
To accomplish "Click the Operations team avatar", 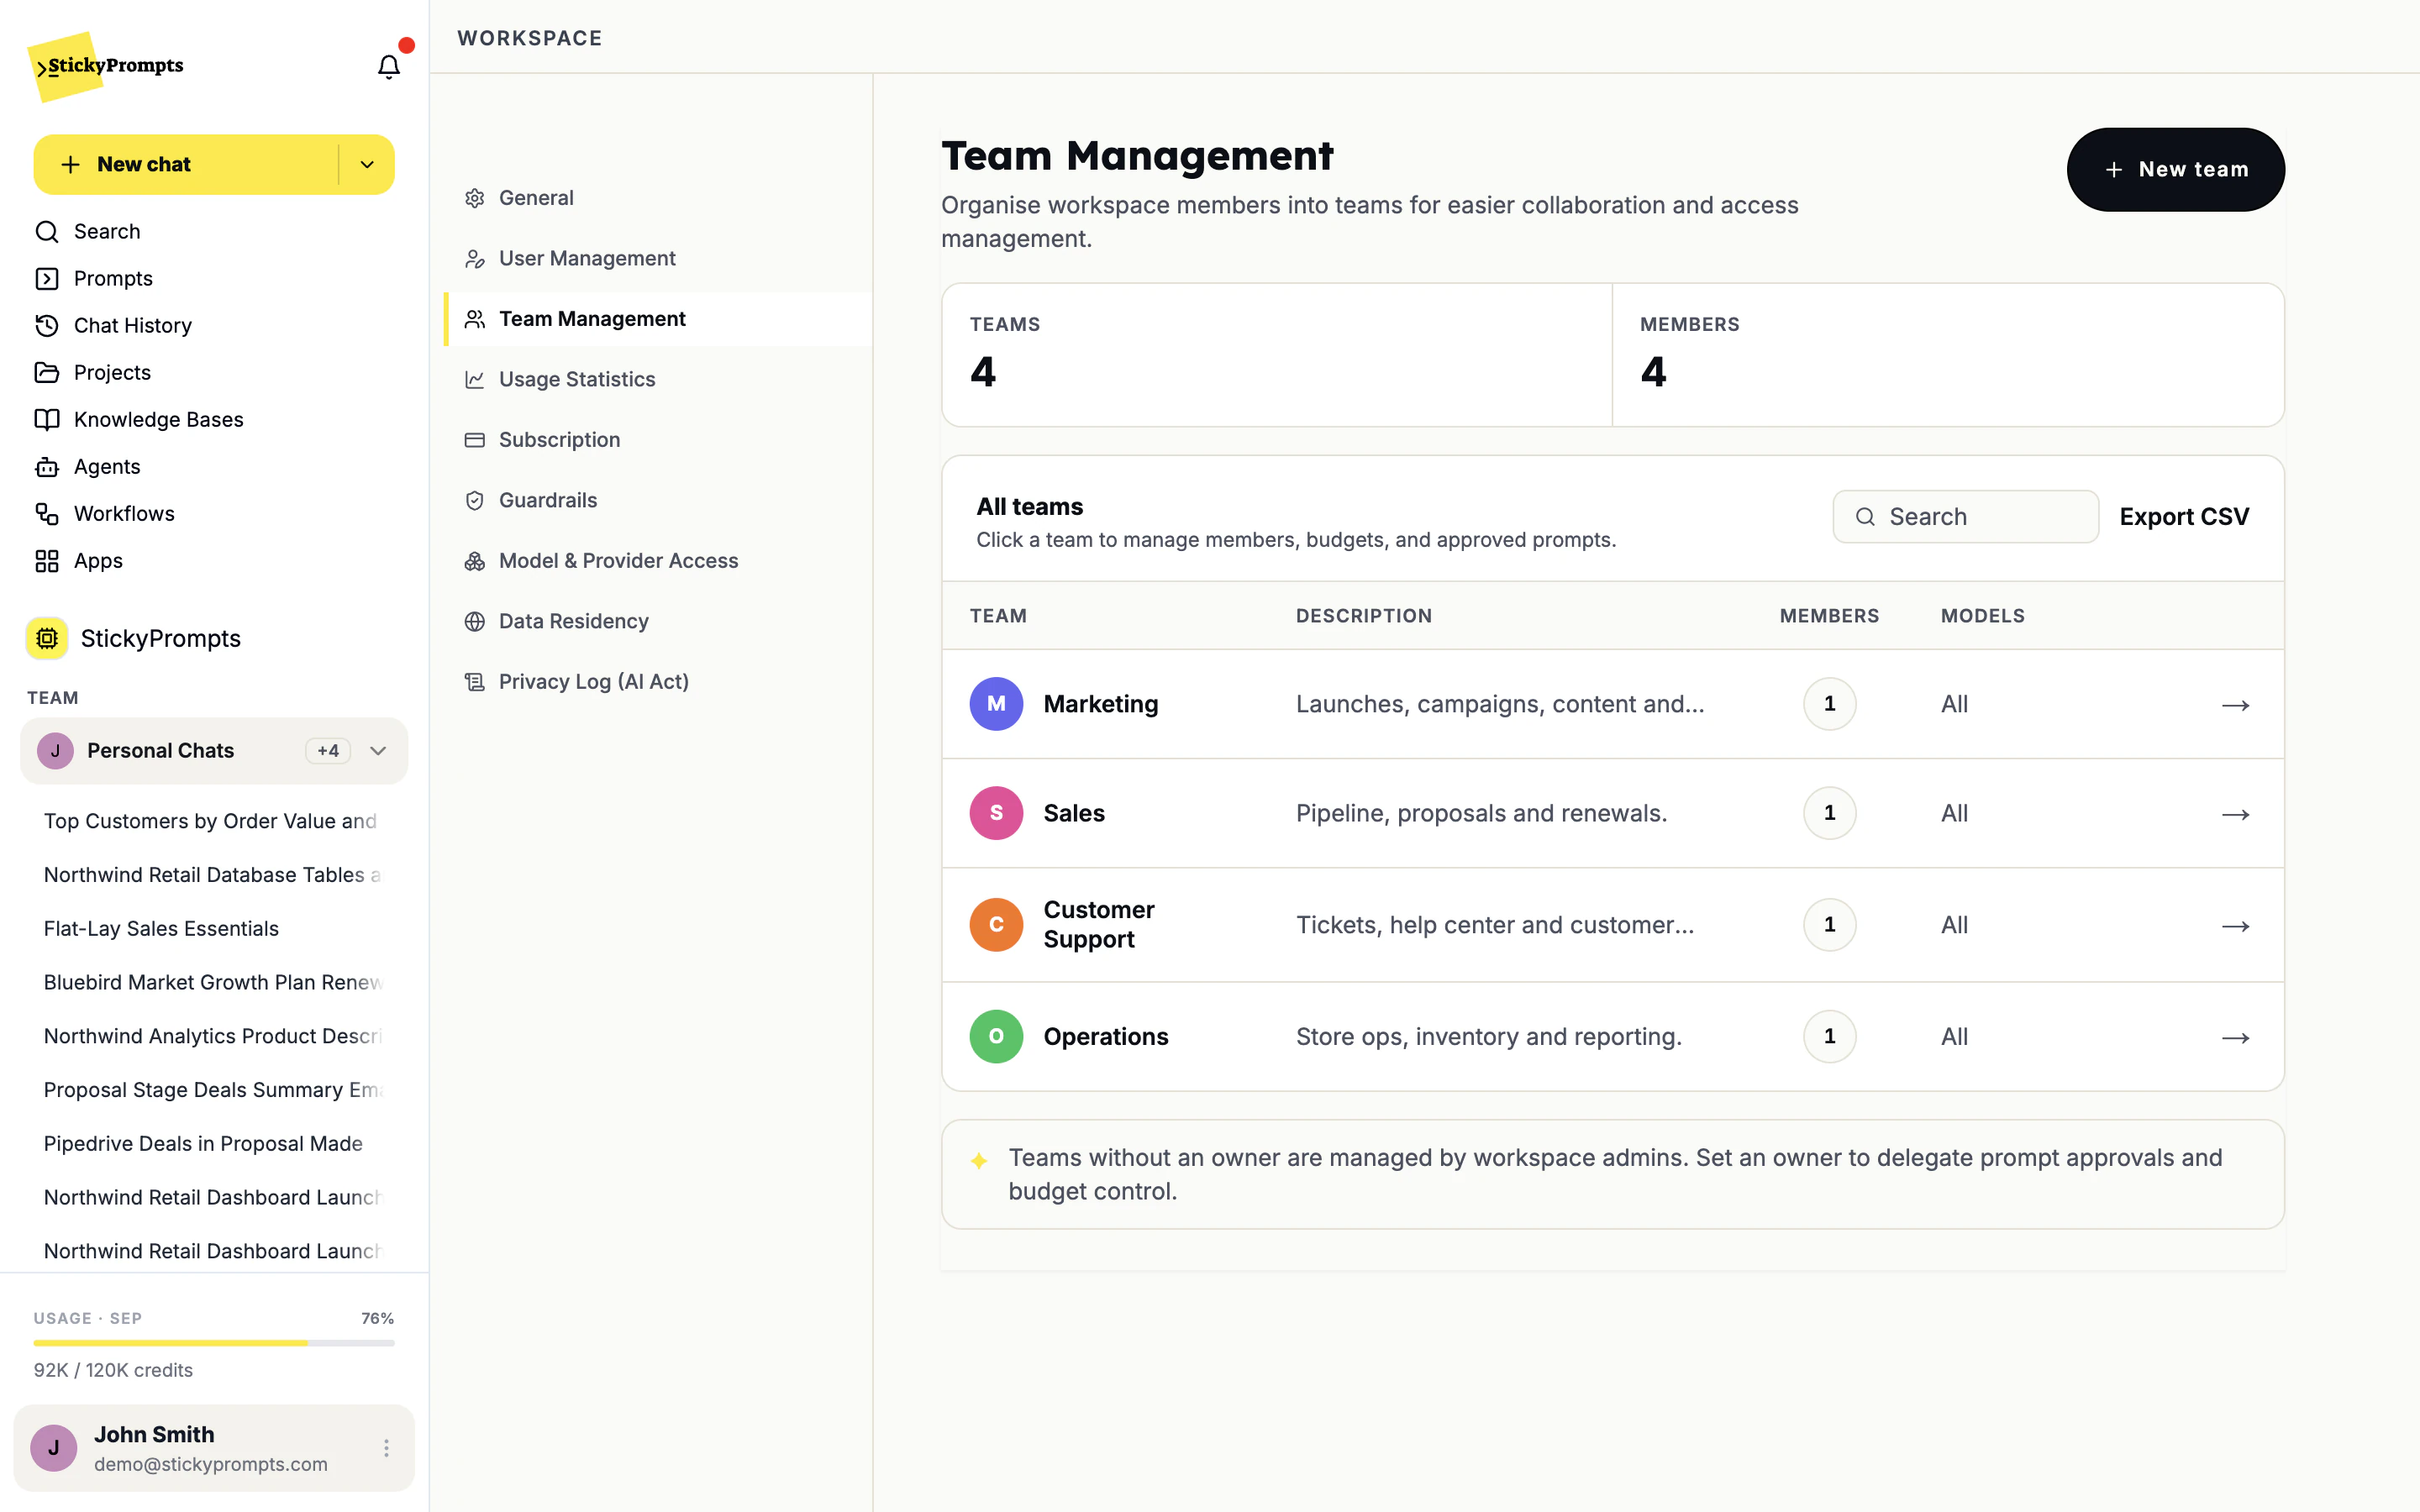I will point(995,1037).
